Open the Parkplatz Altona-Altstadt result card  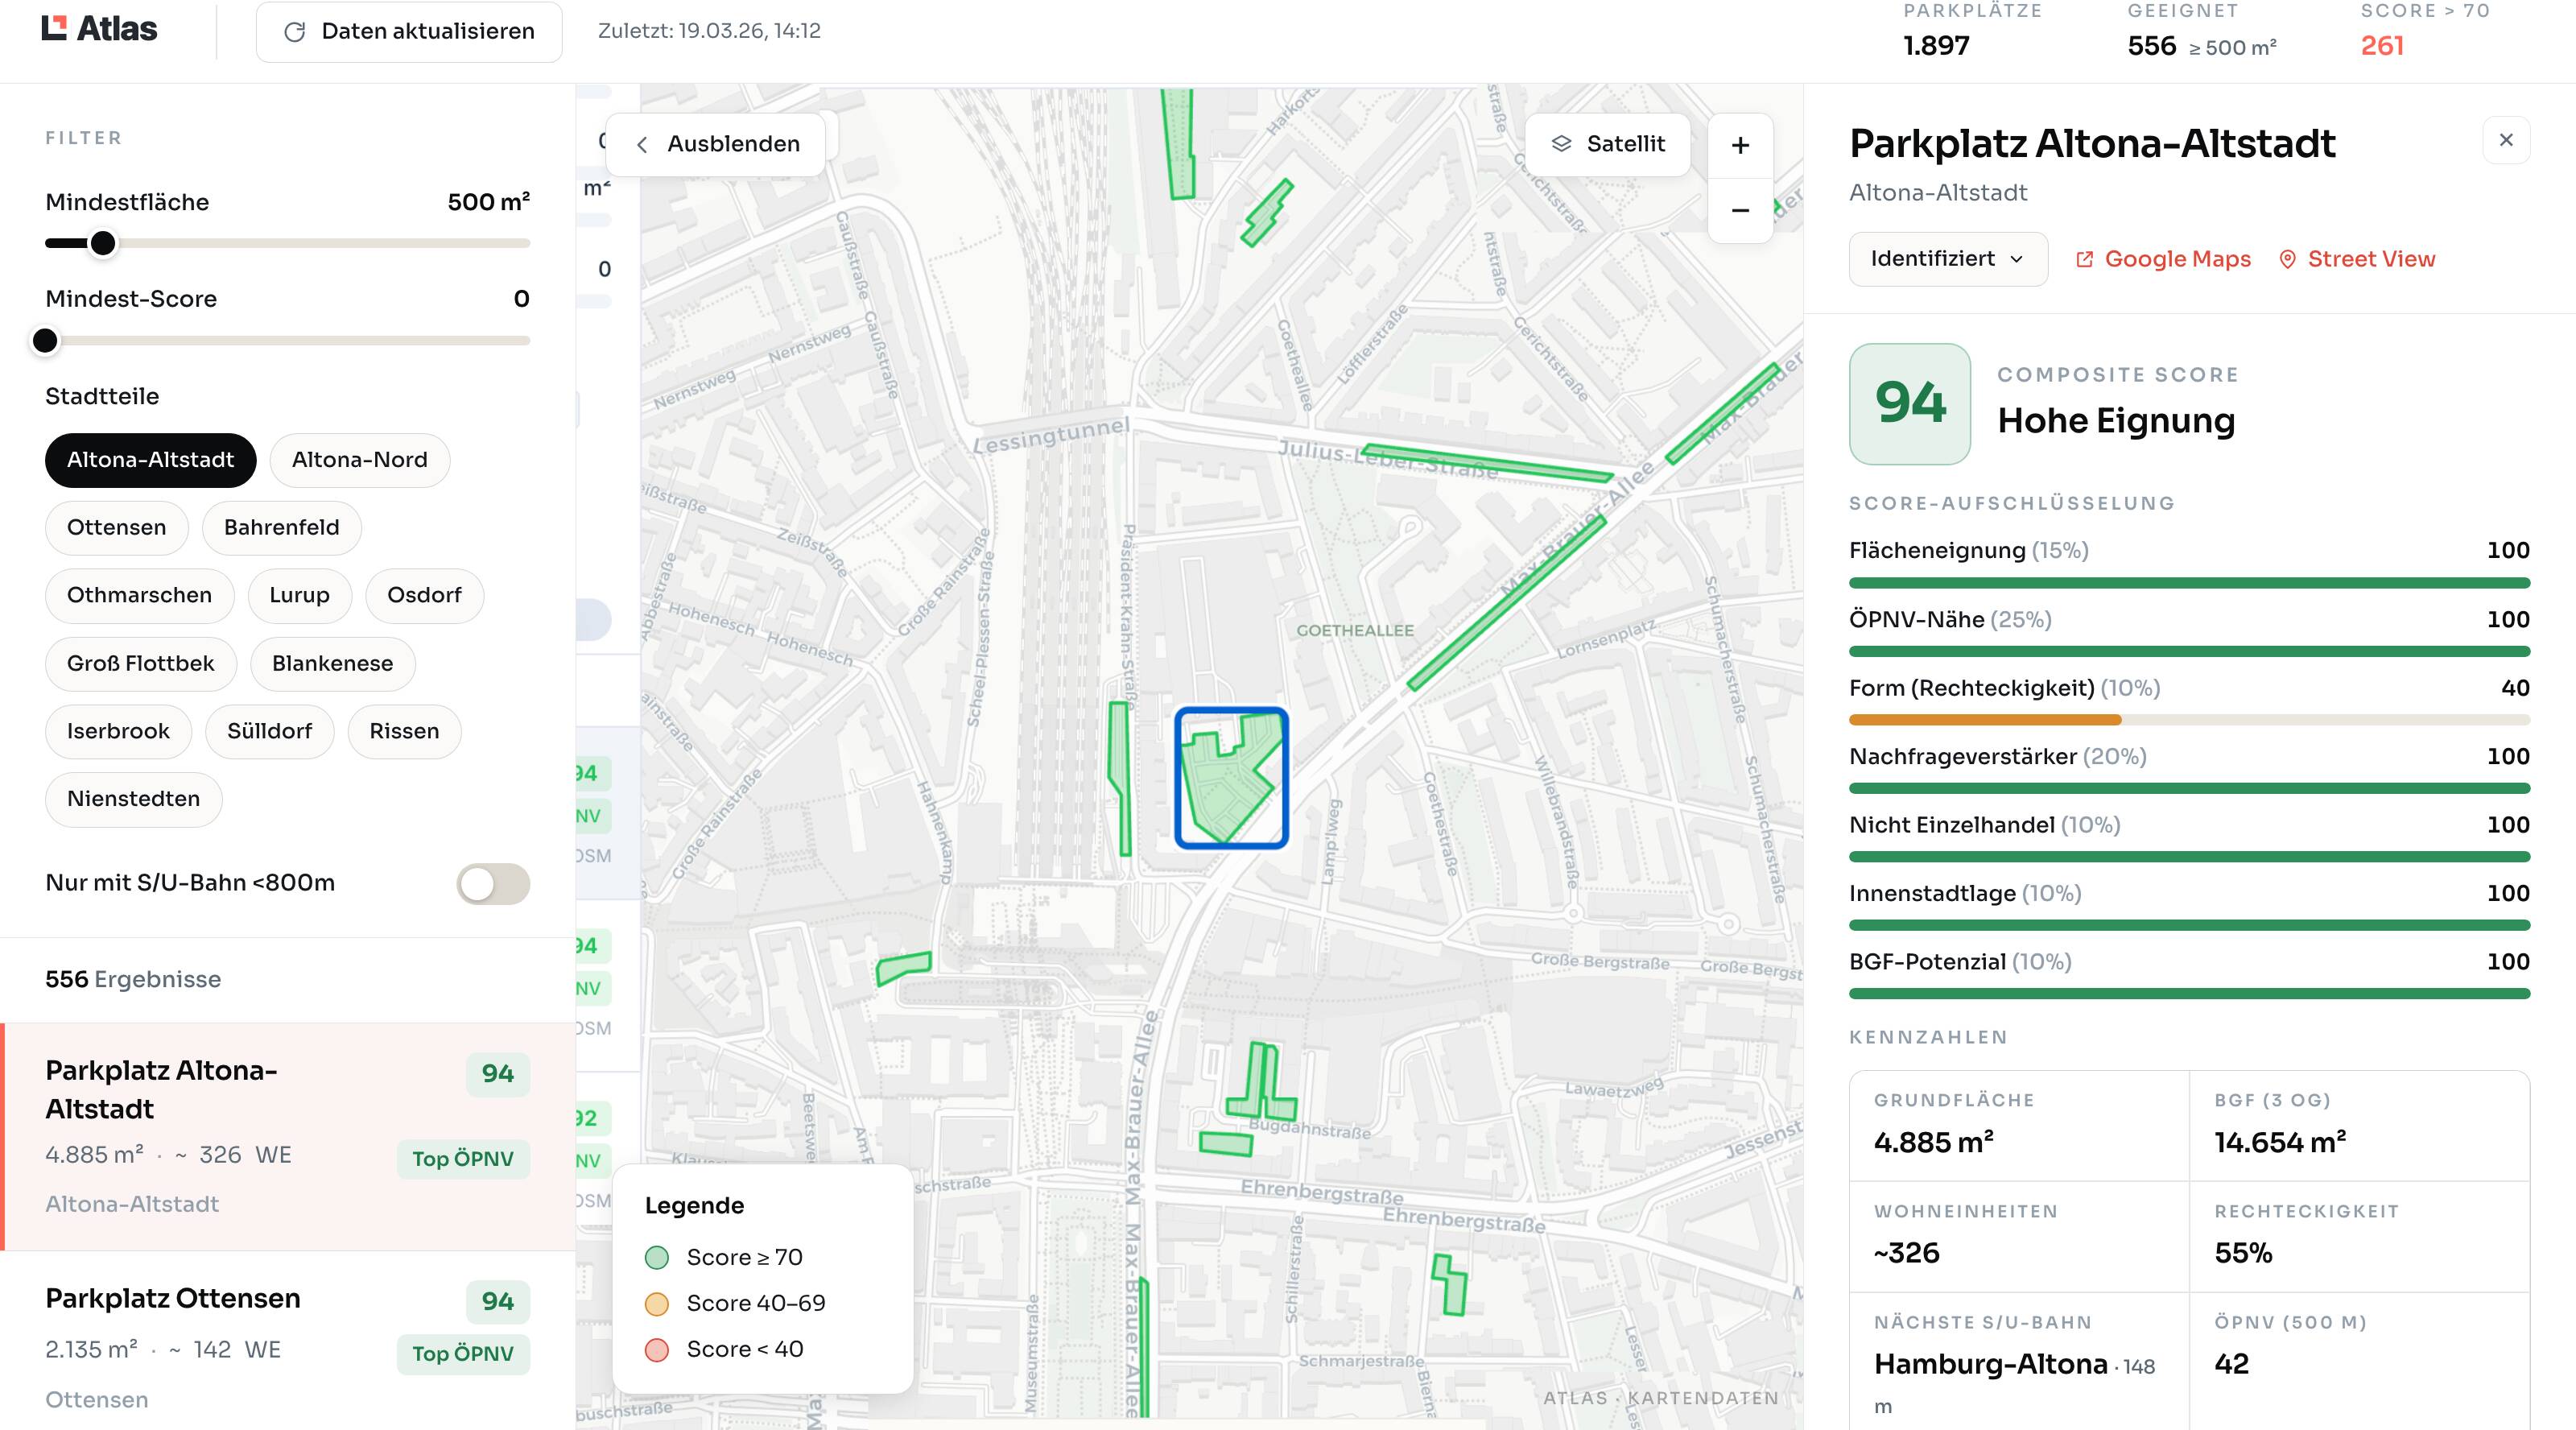tap(288, 1137)
